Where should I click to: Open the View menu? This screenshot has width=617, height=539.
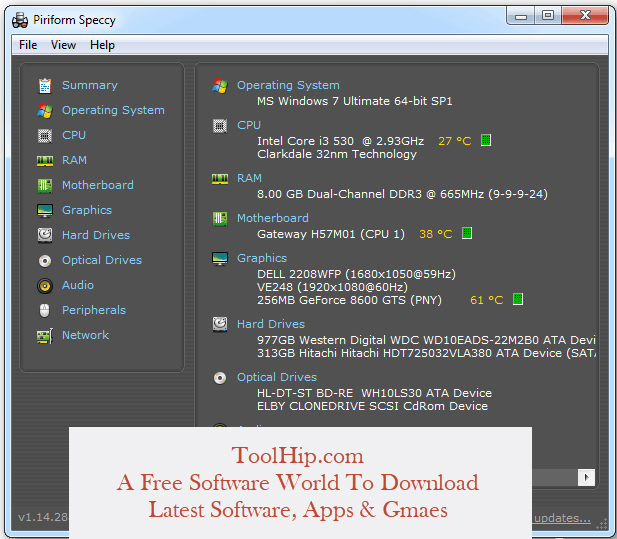(x=63, y=45)
